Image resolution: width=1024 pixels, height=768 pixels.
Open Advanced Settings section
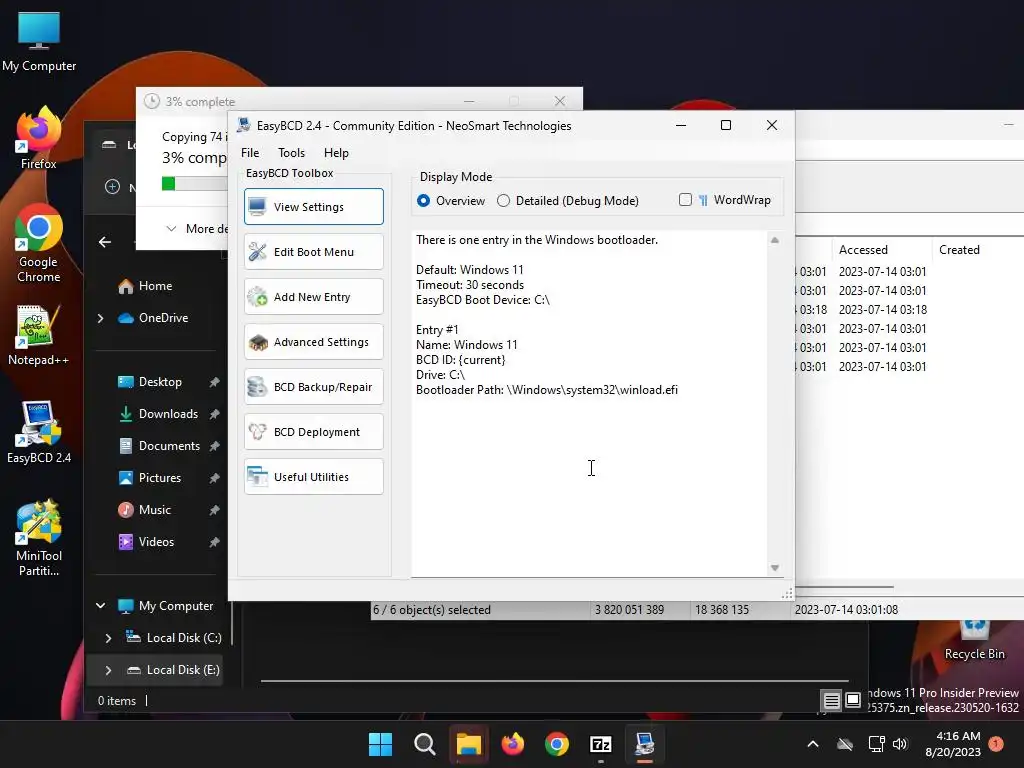coord(313,342)
